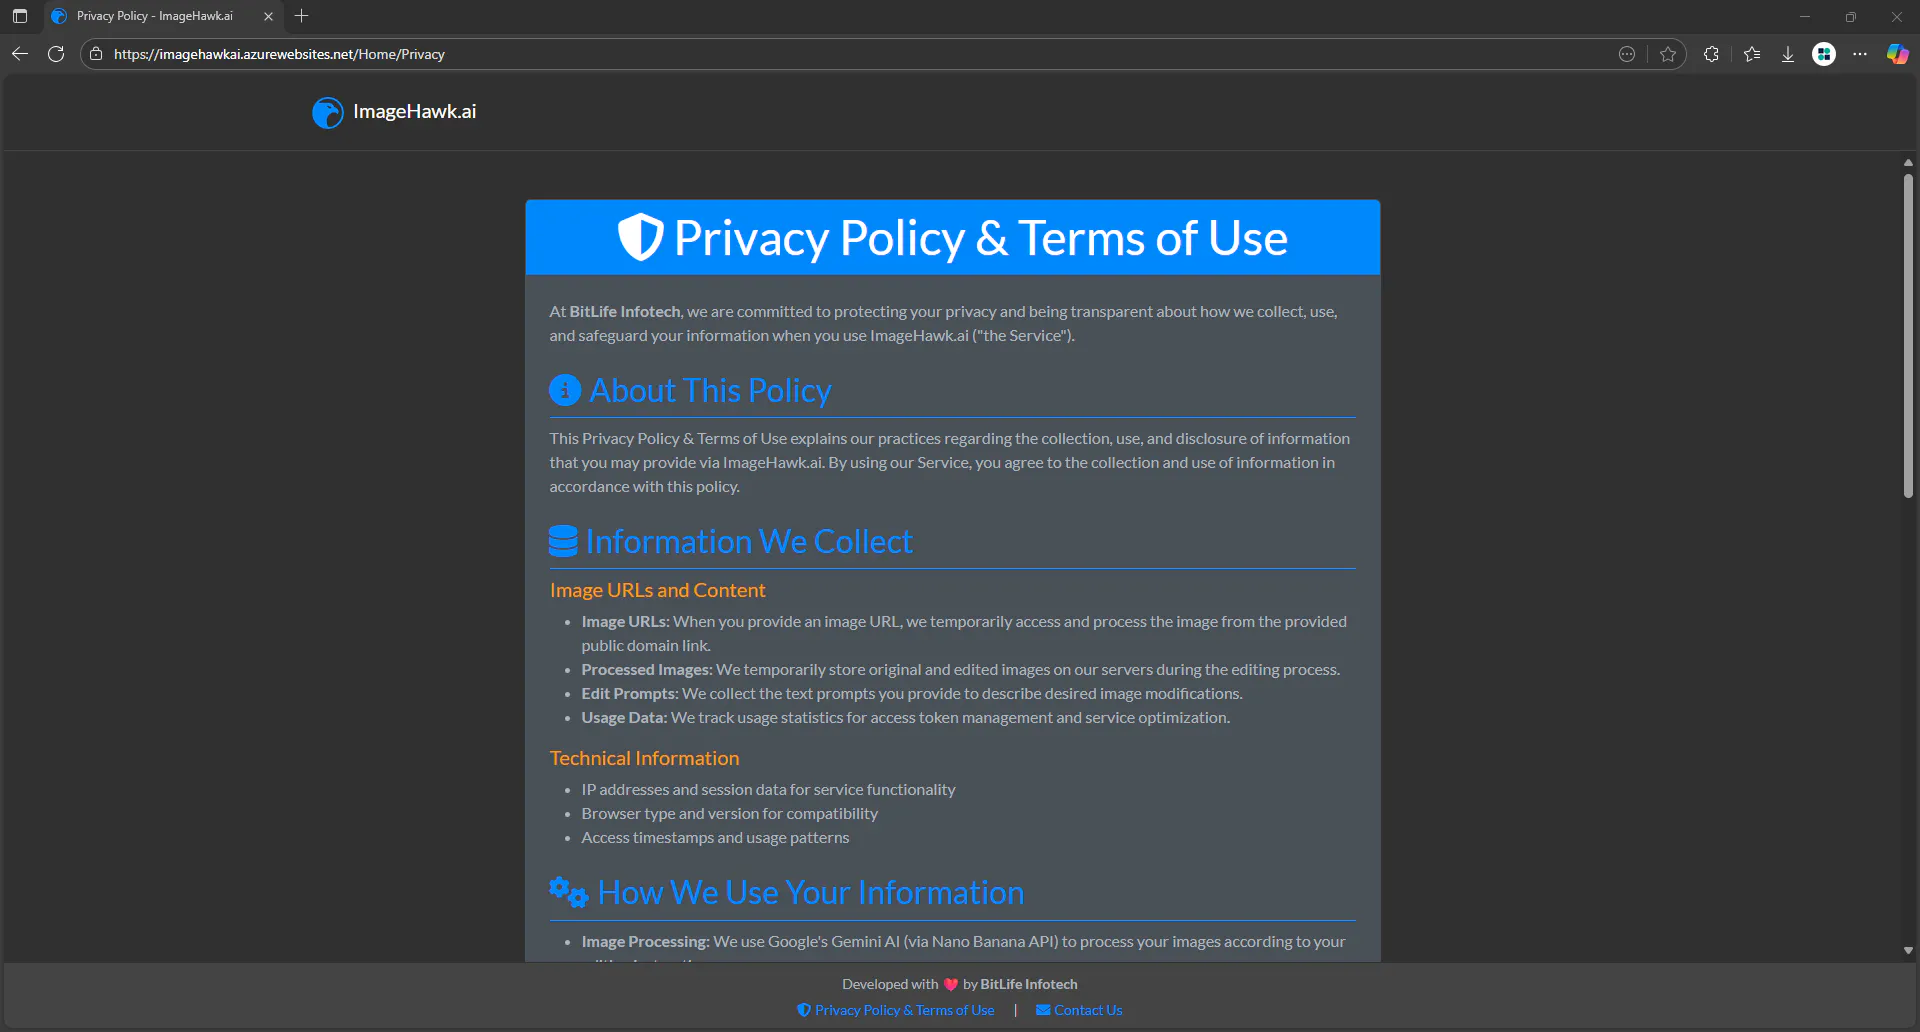Viewport: 1920px width, 1032px height.
Task: Click the 'Privacy Policy & Terms of Use' heading
Action: tap(980, 238)
